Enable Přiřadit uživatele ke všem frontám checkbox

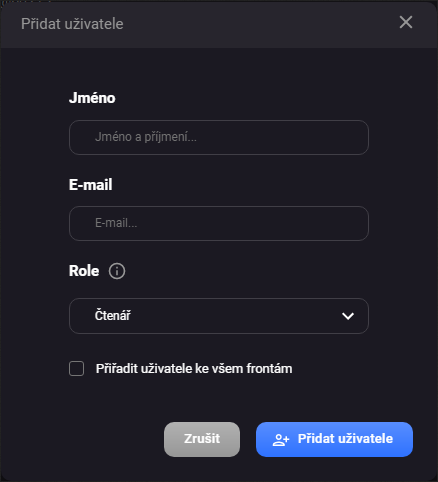click(76, 369)
